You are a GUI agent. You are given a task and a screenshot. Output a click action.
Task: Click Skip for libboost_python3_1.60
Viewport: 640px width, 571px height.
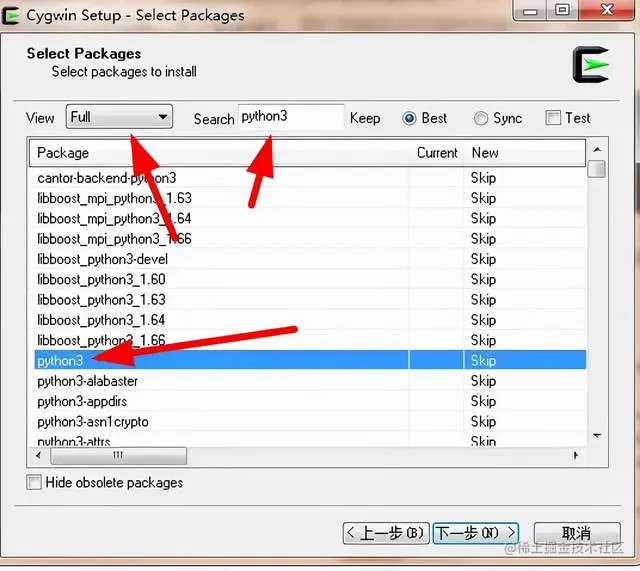(483, 280)
